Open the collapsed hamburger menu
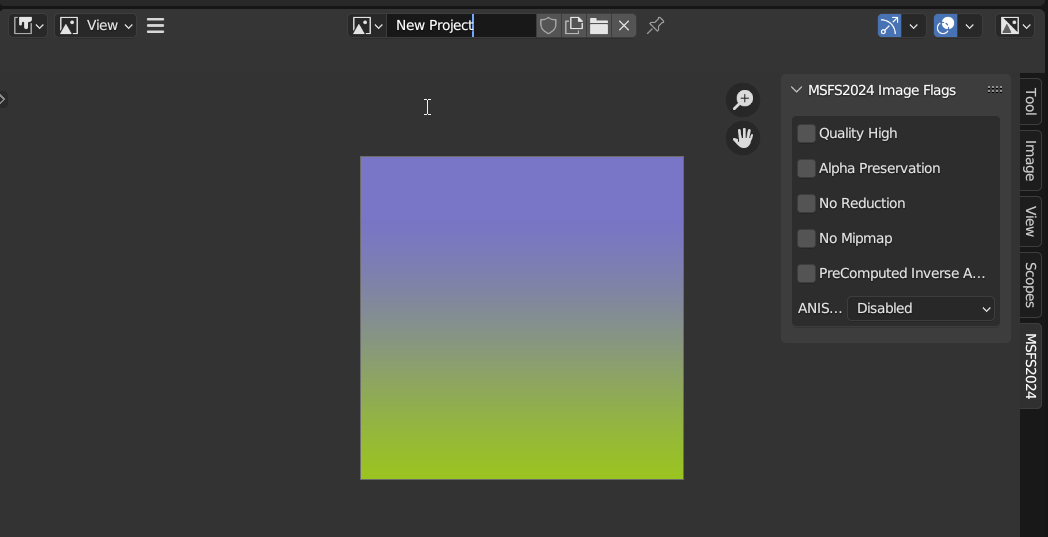 [156, 25]
